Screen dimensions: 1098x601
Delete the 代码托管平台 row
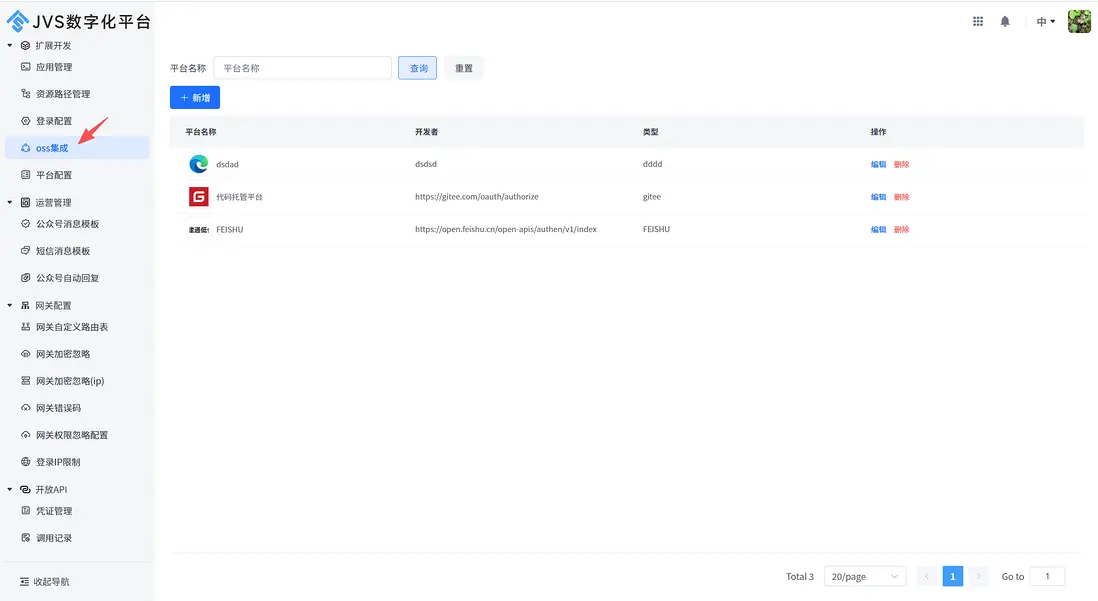(x=901, y=197)
